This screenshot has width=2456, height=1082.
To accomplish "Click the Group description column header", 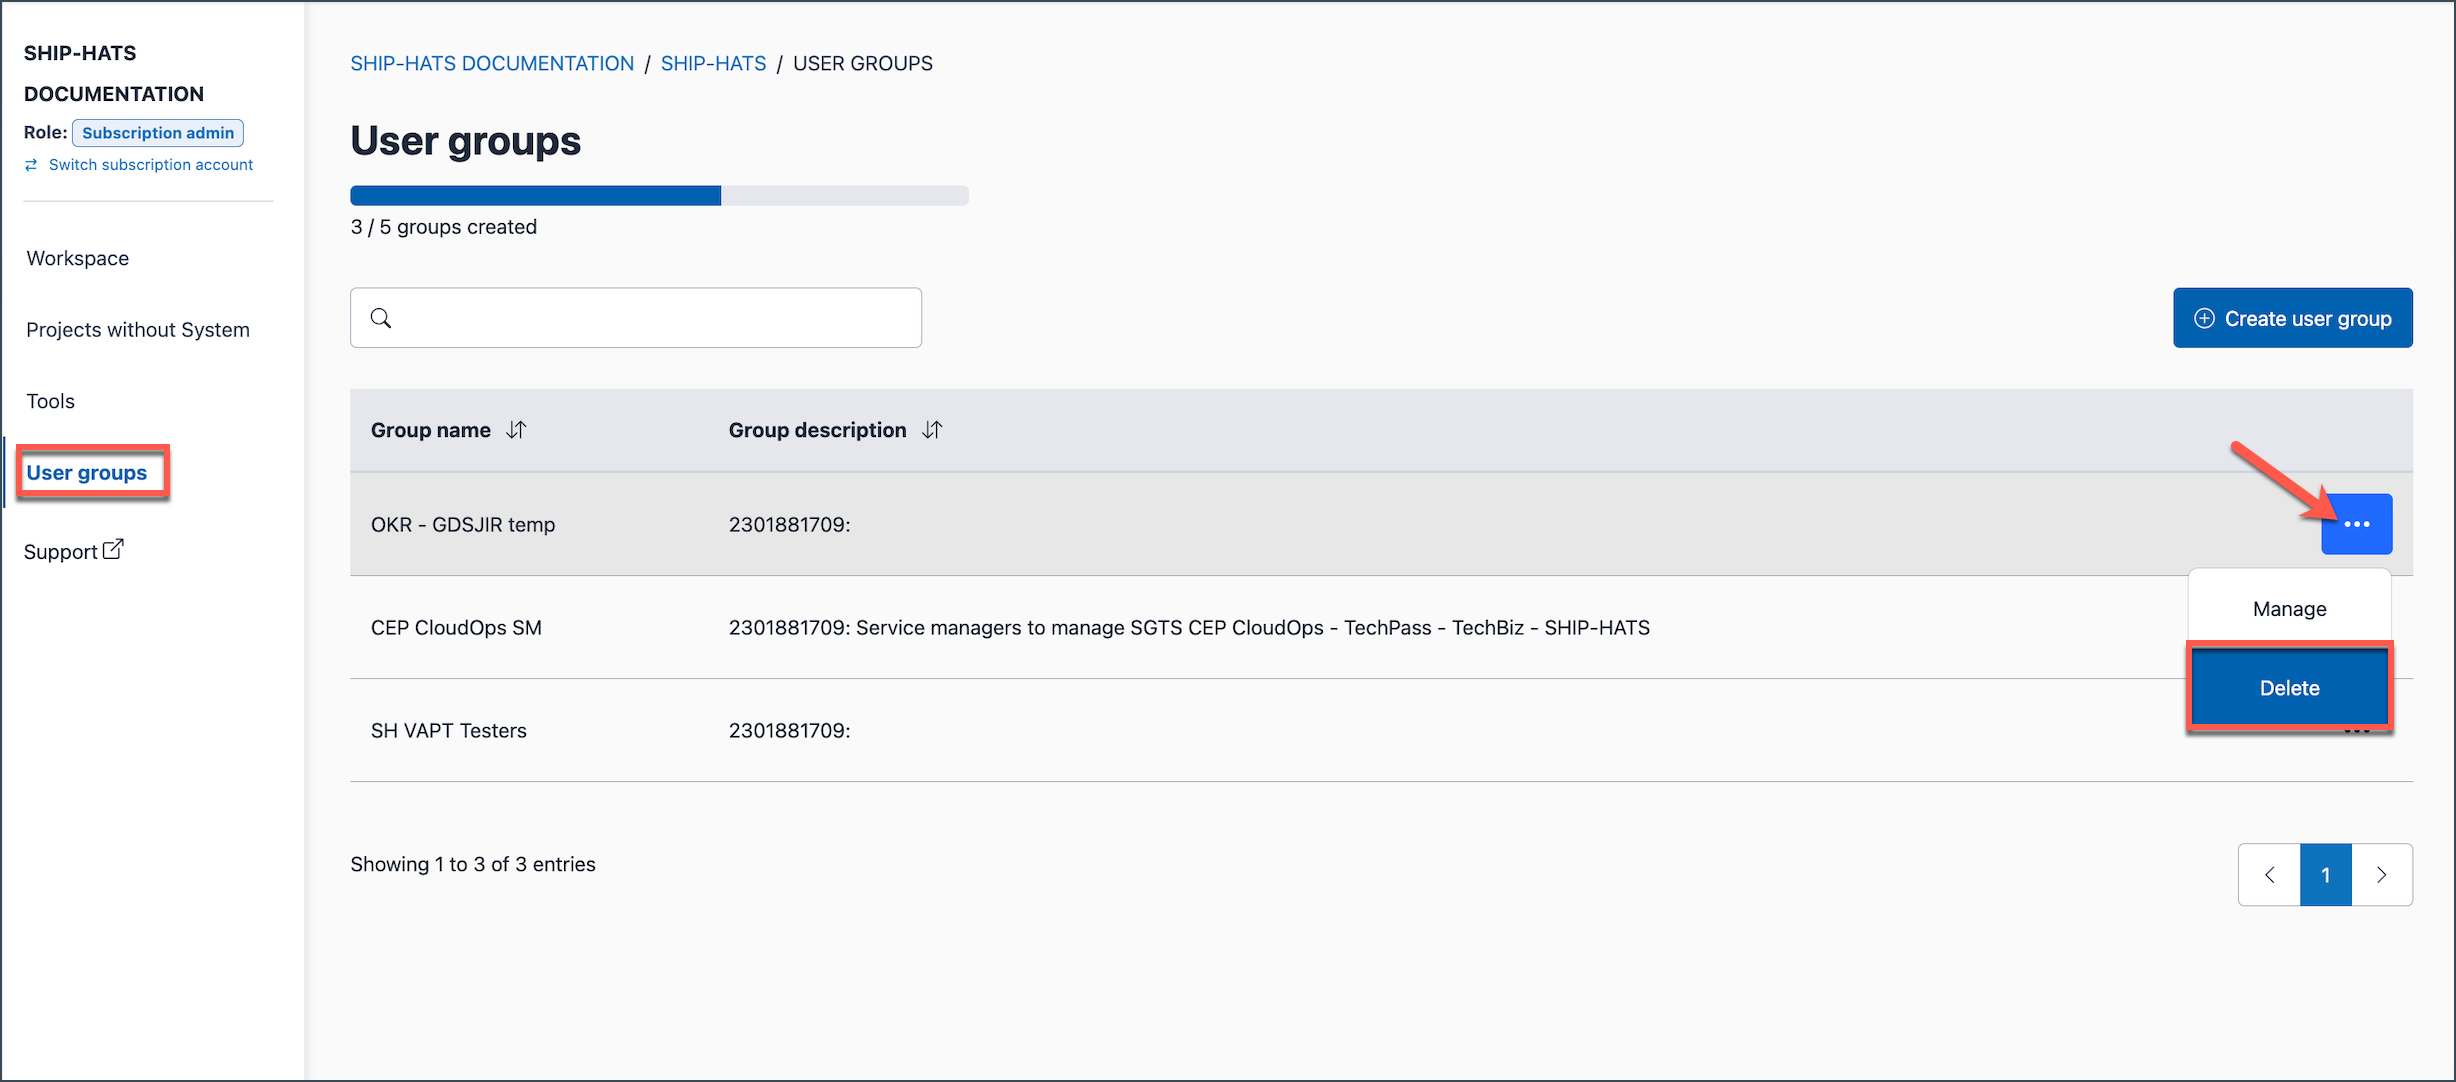I will coord(817,430).
